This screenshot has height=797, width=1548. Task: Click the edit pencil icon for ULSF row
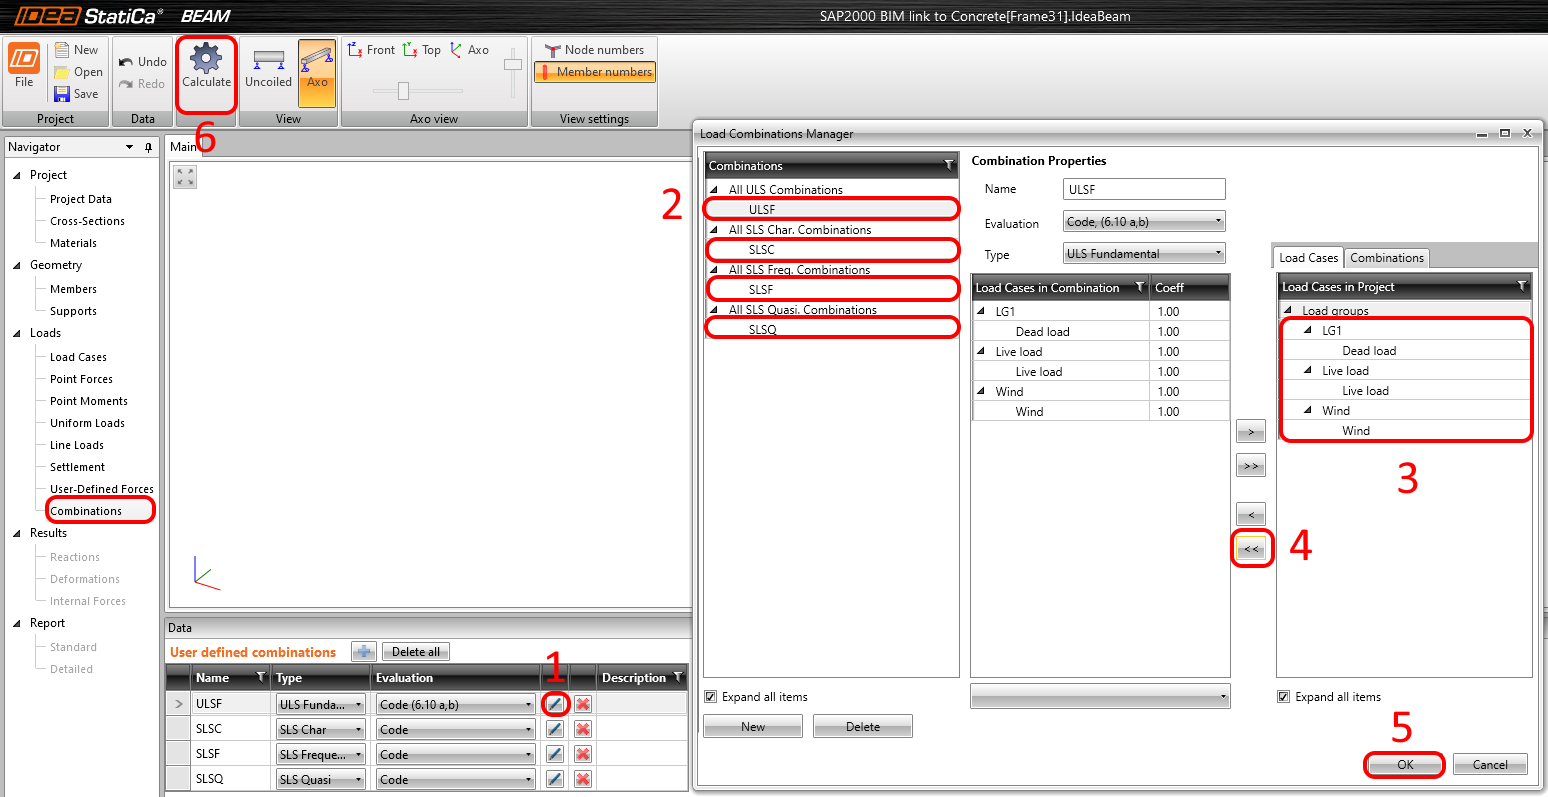click(x=555, y=704)
